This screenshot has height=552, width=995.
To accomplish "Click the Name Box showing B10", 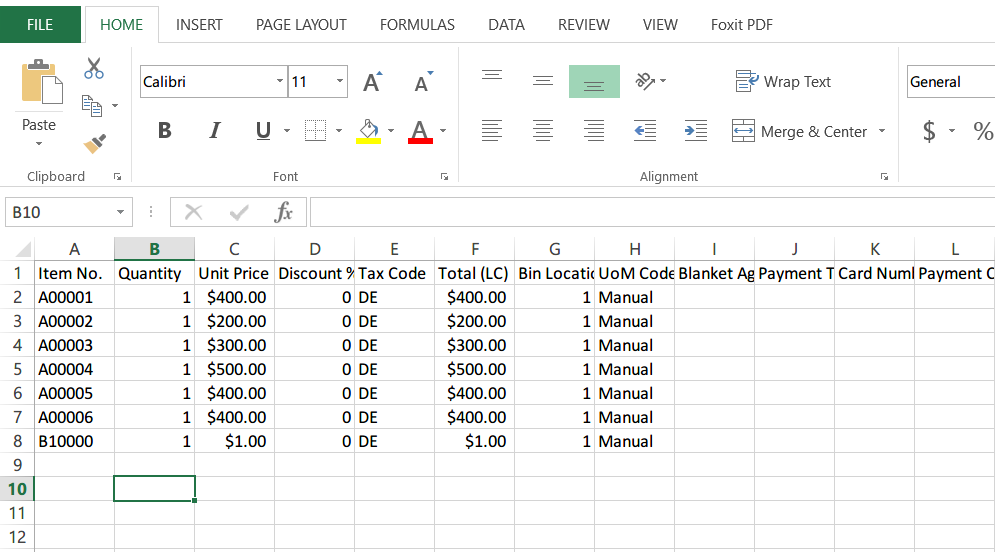I will (x=58, y=212).
